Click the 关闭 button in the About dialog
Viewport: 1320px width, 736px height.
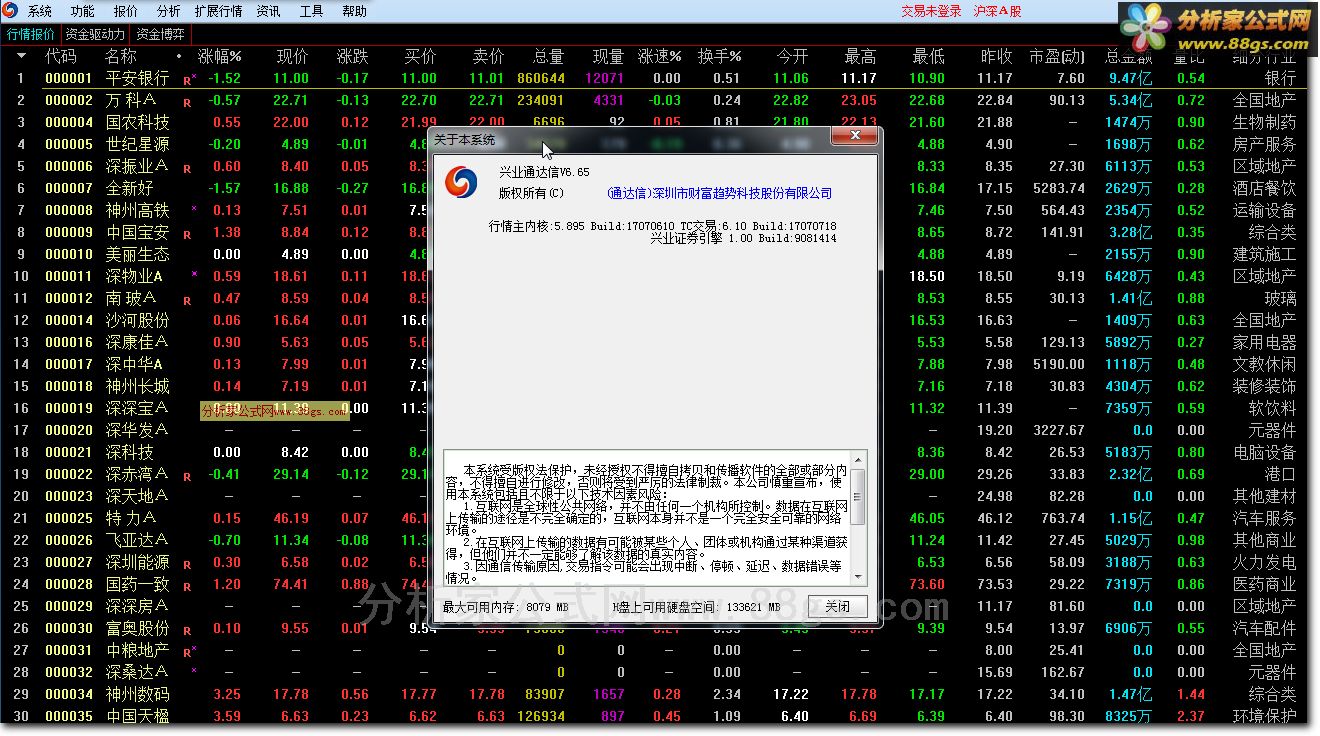837,606
